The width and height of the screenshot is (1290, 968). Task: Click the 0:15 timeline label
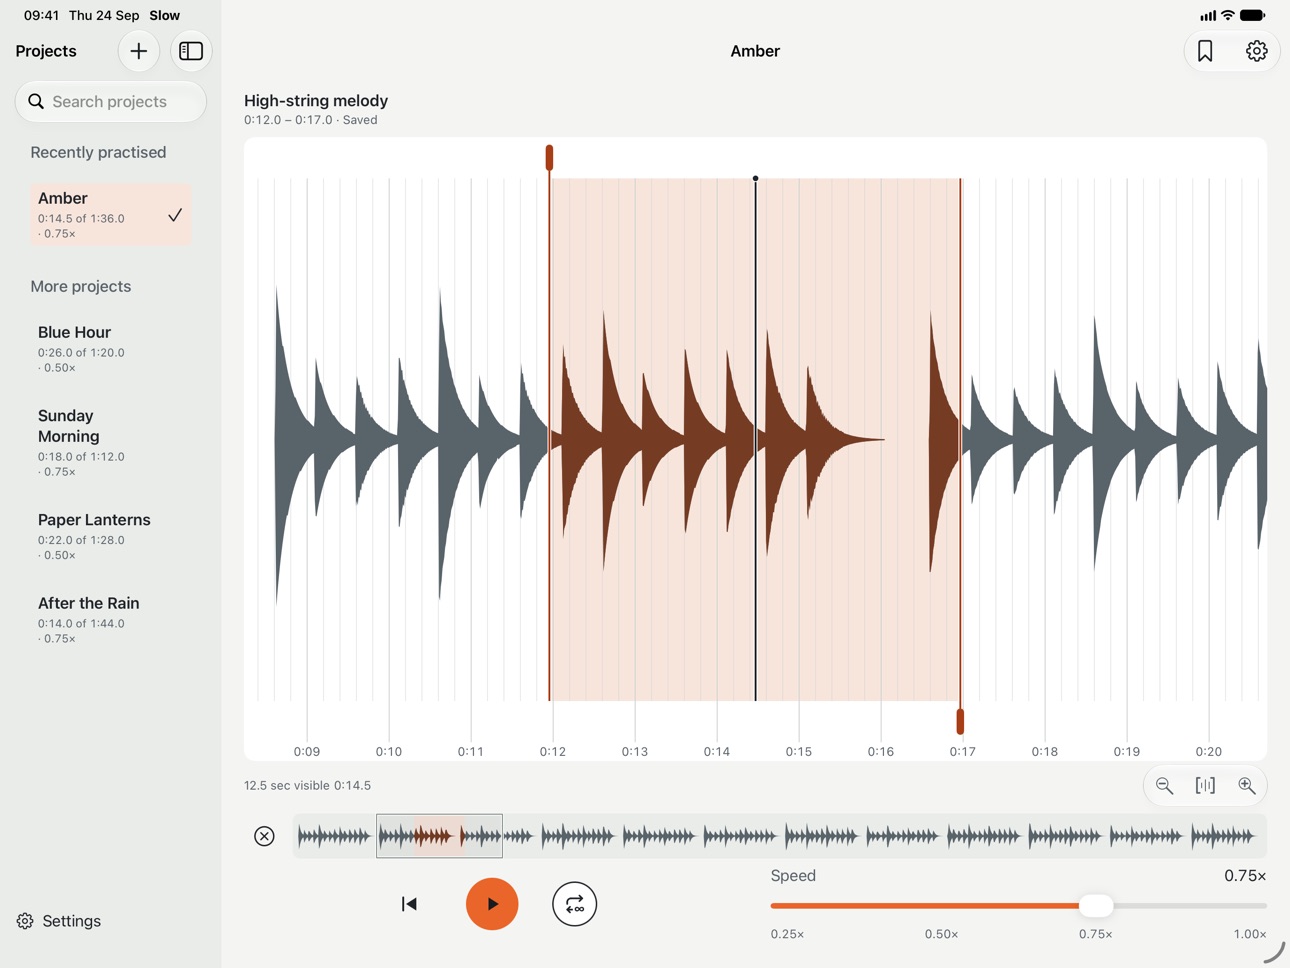tap(798, 751)
